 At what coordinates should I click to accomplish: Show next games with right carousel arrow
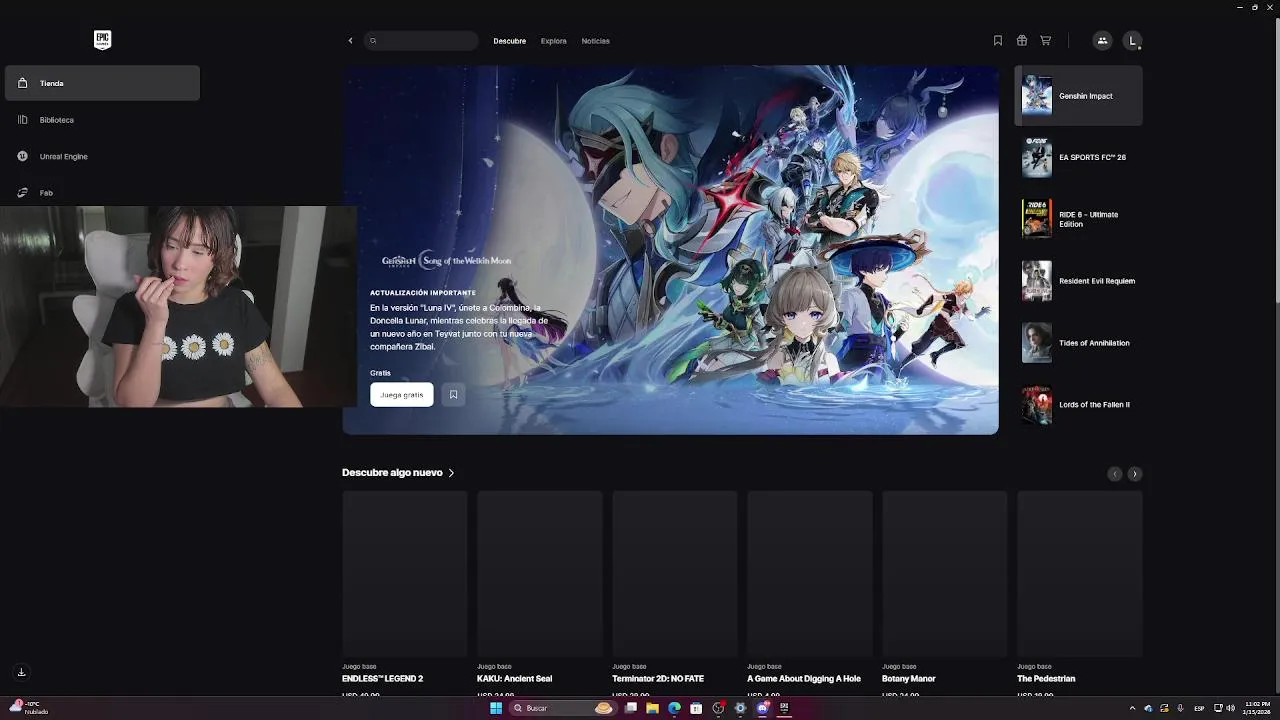coord(1134,474)
